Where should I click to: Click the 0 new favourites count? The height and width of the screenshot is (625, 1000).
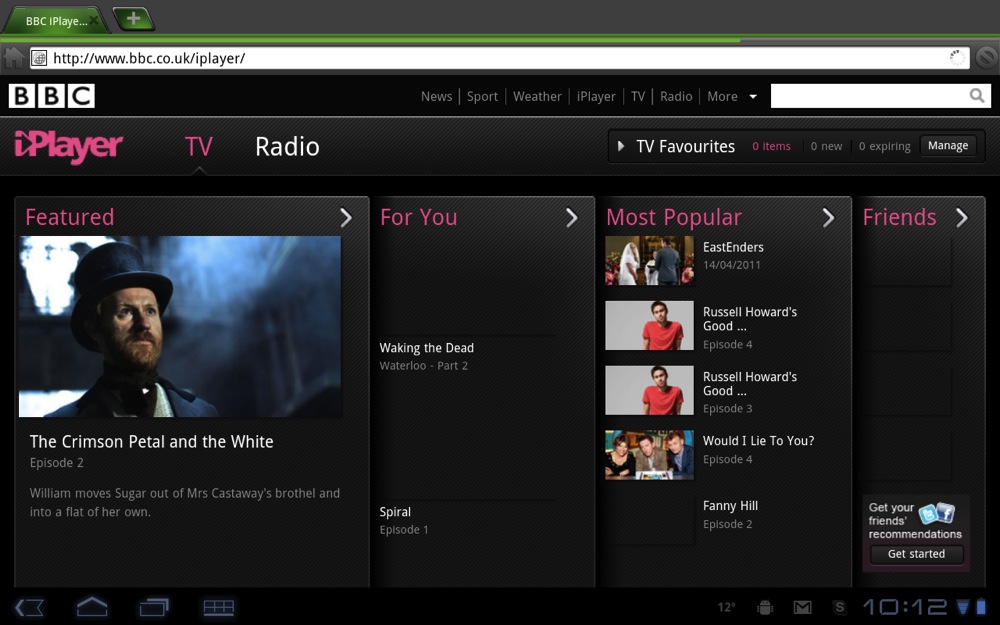click(826, 147)
